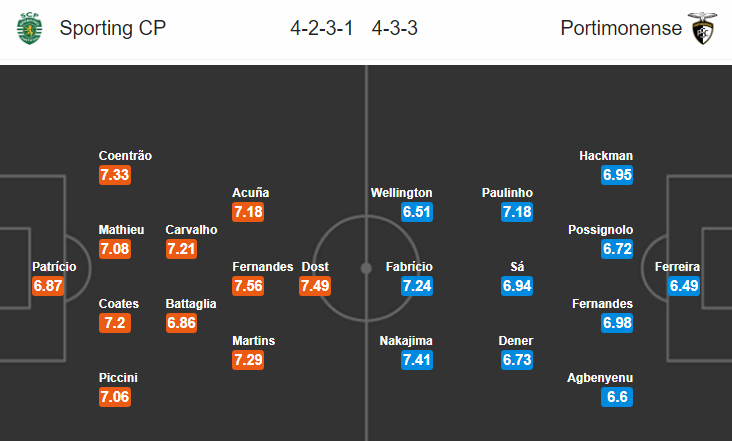
Task: Open the Portimonense team name link
Action: pos(621,28)
